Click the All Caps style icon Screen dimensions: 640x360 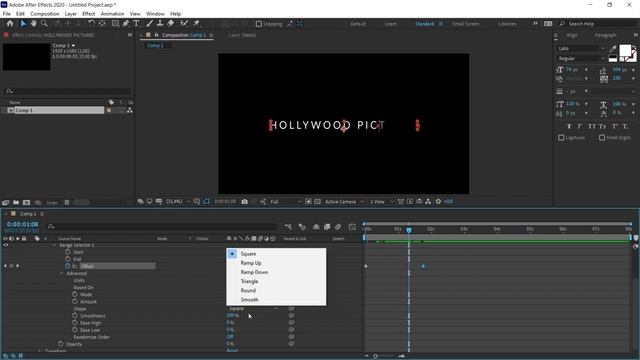click(592, 127)
